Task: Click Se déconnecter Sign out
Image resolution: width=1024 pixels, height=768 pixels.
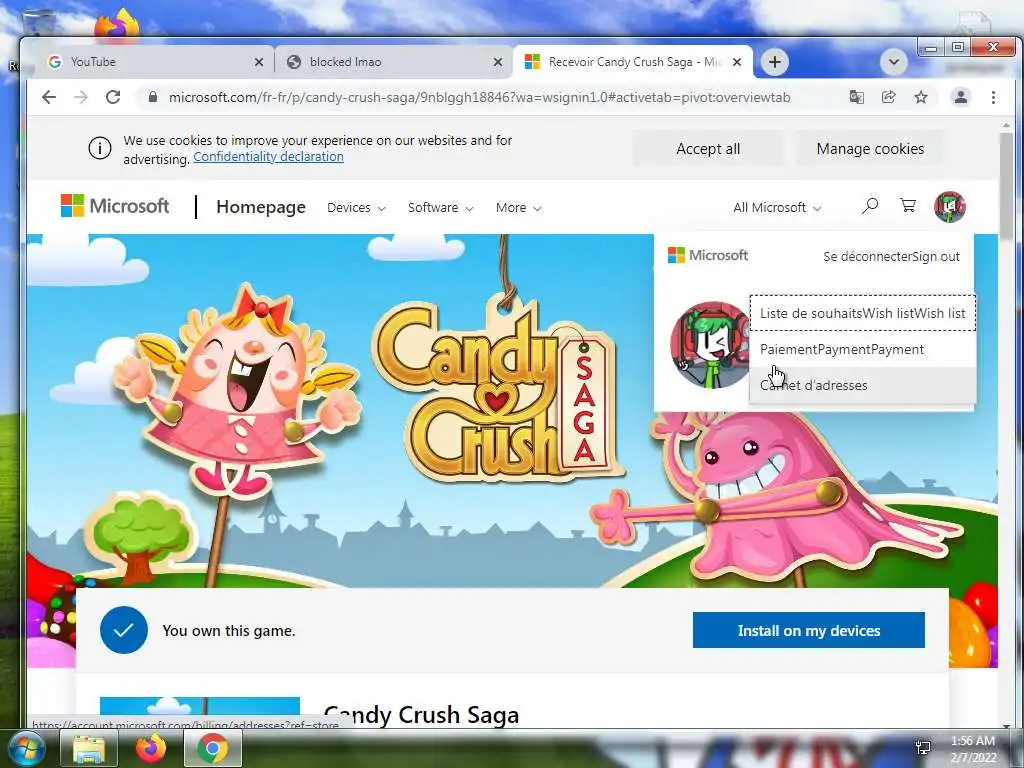Action: point(891,257)
